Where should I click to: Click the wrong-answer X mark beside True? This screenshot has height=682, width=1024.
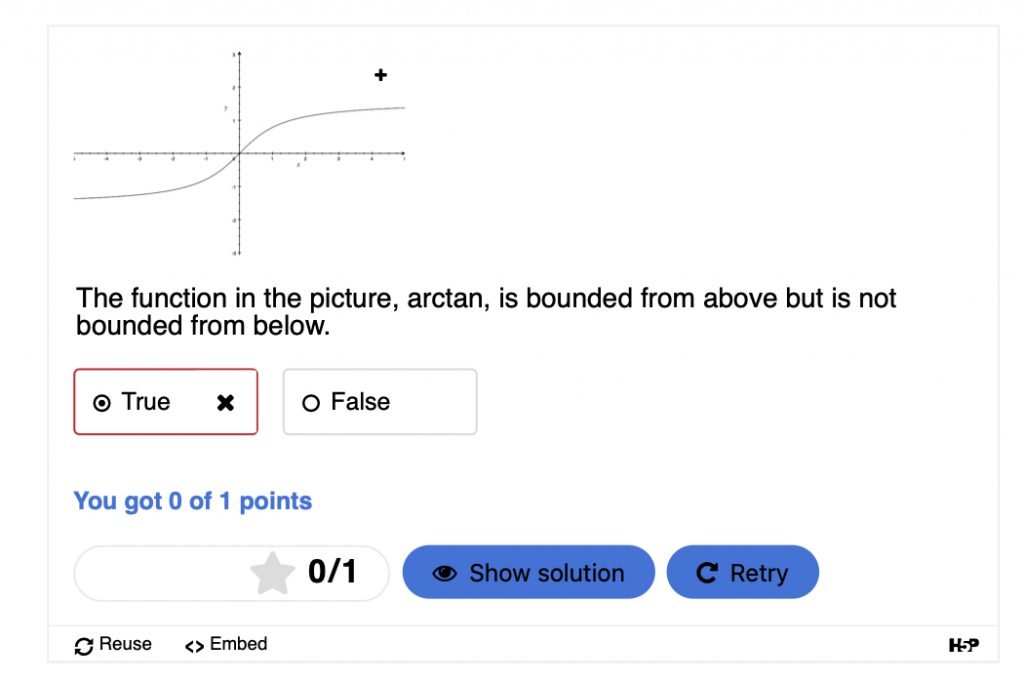(x=226, y=402)
